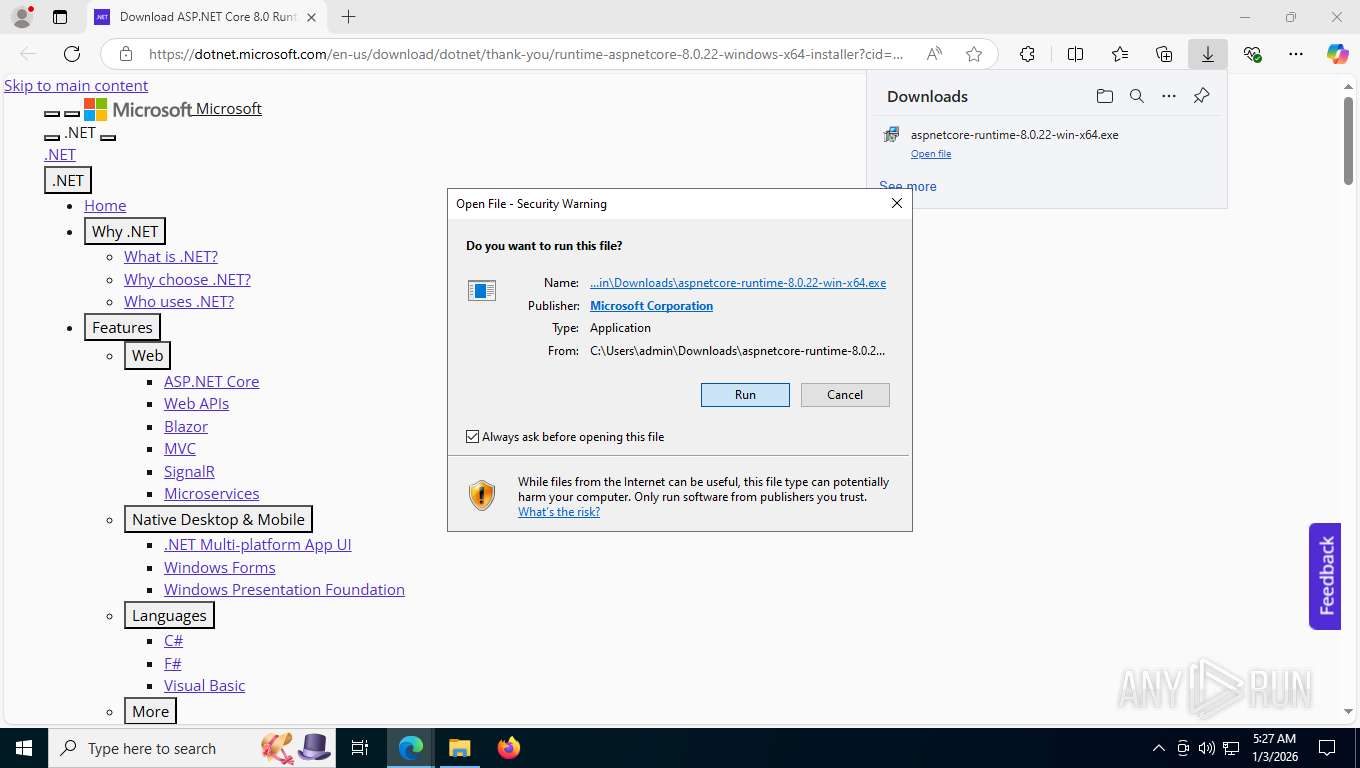Toggle the Downloads toolbar icon

pyautogui.click(x=1208, y=54)
